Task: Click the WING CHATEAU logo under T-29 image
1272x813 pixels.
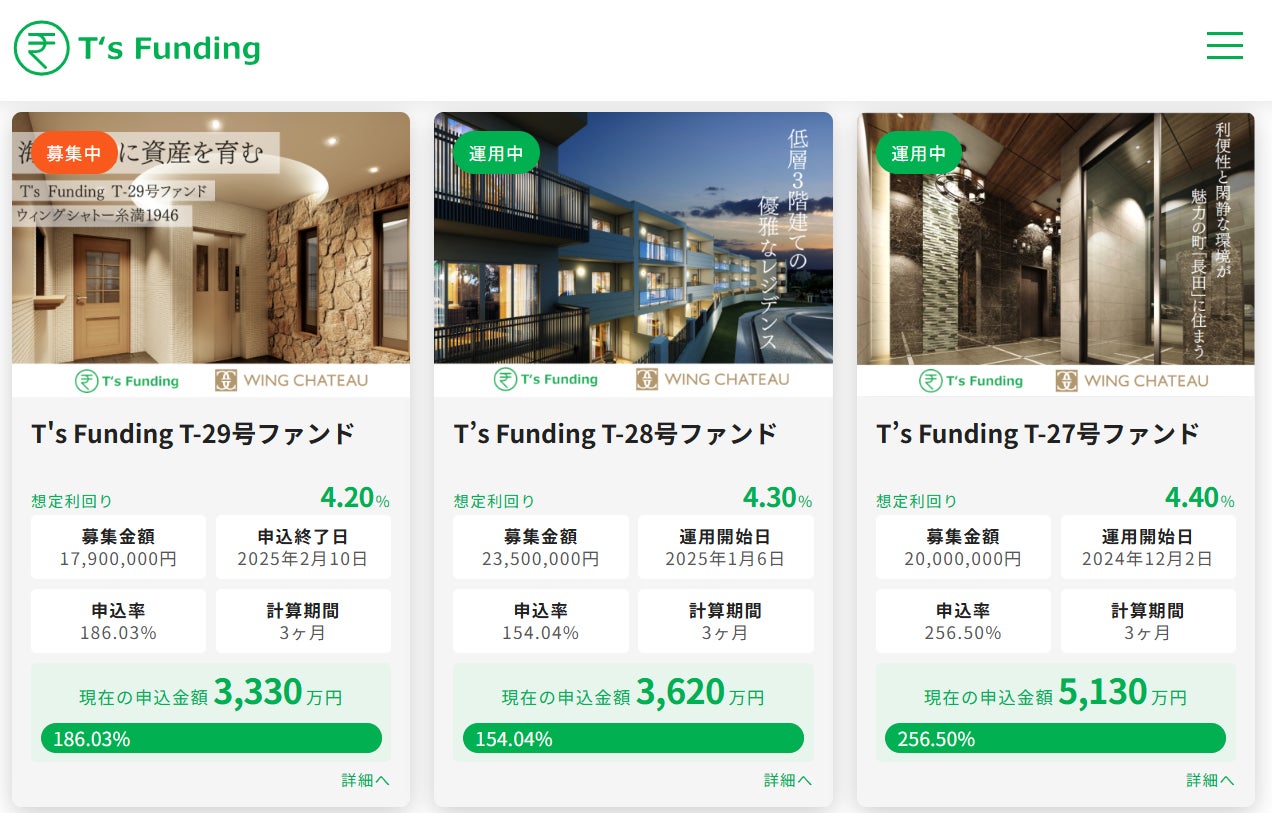Action: pos(291,380)
